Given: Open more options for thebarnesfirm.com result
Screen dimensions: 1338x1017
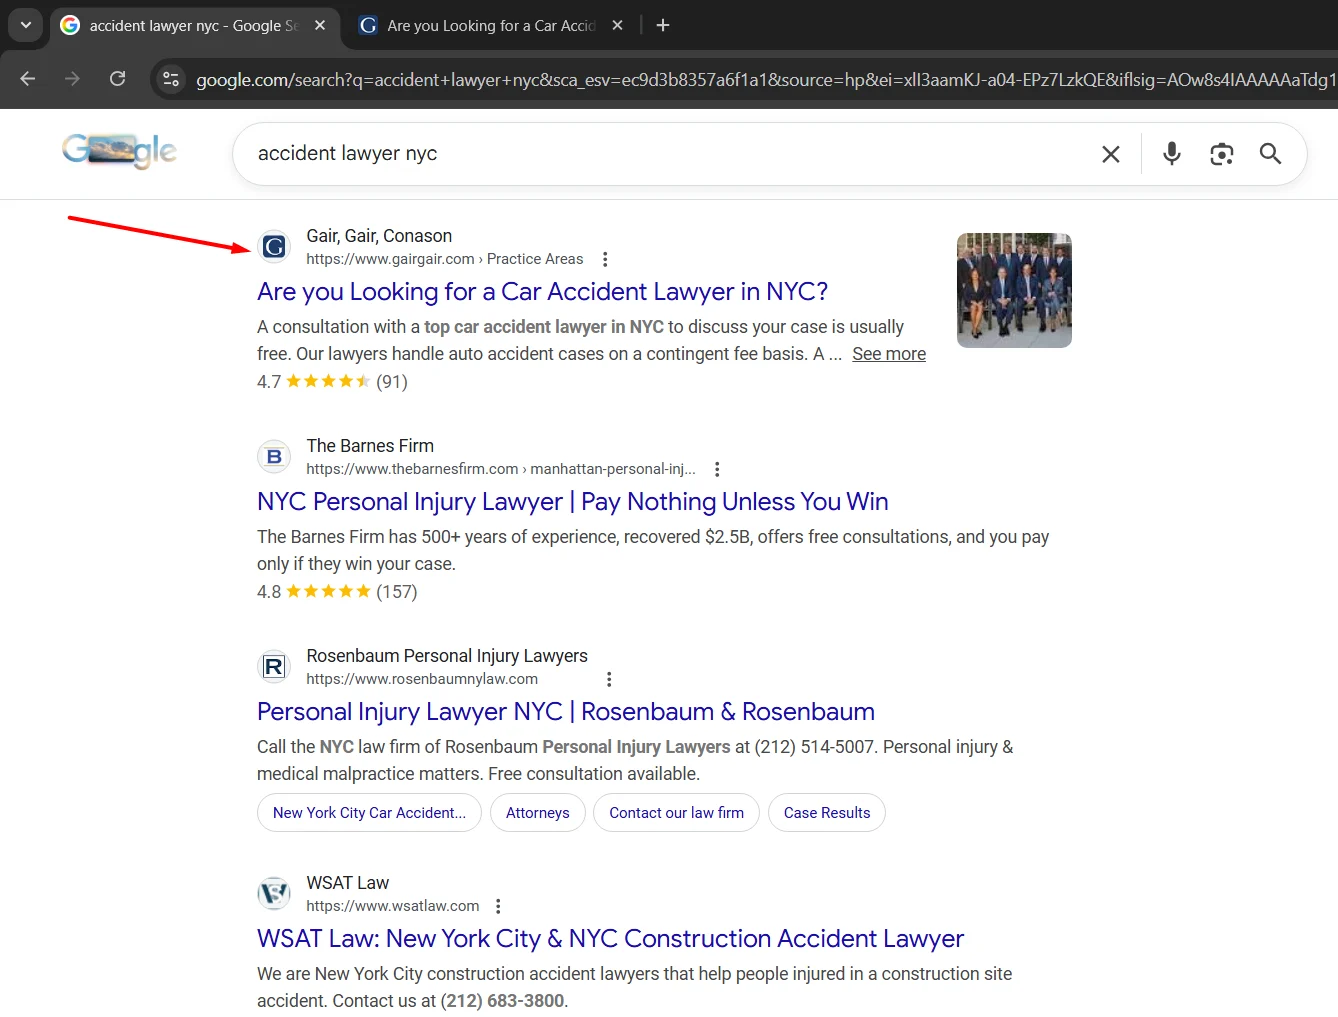Looking at the screenshot, I should tap(717, 469).
